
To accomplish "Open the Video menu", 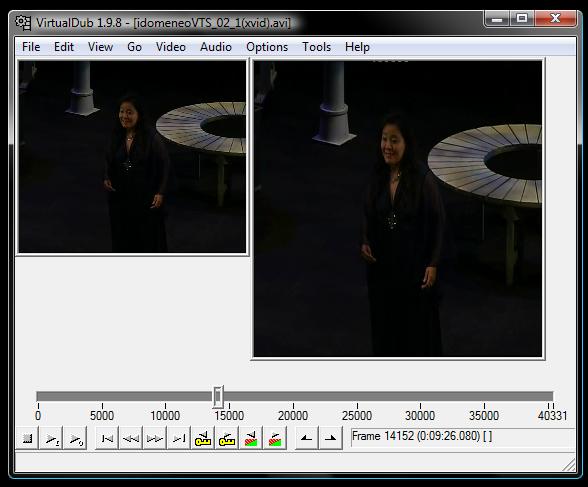I will point(171,47).
